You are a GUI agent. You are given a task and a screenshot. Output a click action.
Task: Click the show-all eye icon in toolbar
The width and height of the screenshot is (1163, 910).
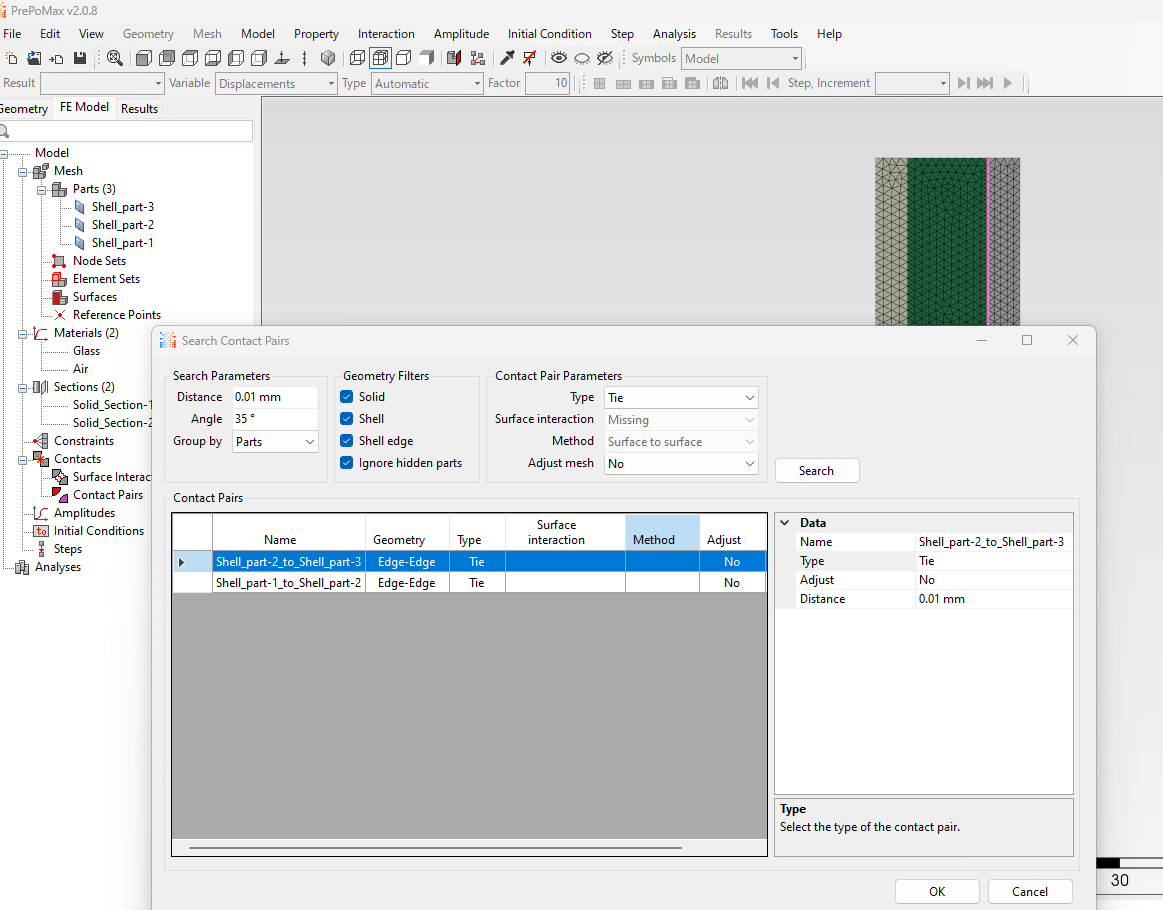click(558, 58)
